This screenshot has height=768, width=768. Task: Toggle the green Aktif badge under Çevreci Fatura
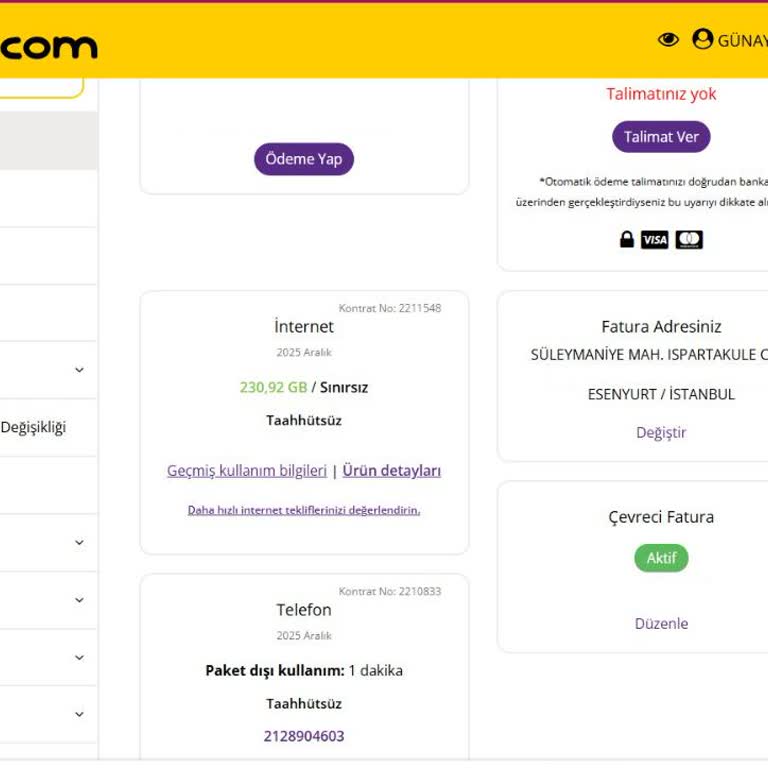tap(661, 558)
